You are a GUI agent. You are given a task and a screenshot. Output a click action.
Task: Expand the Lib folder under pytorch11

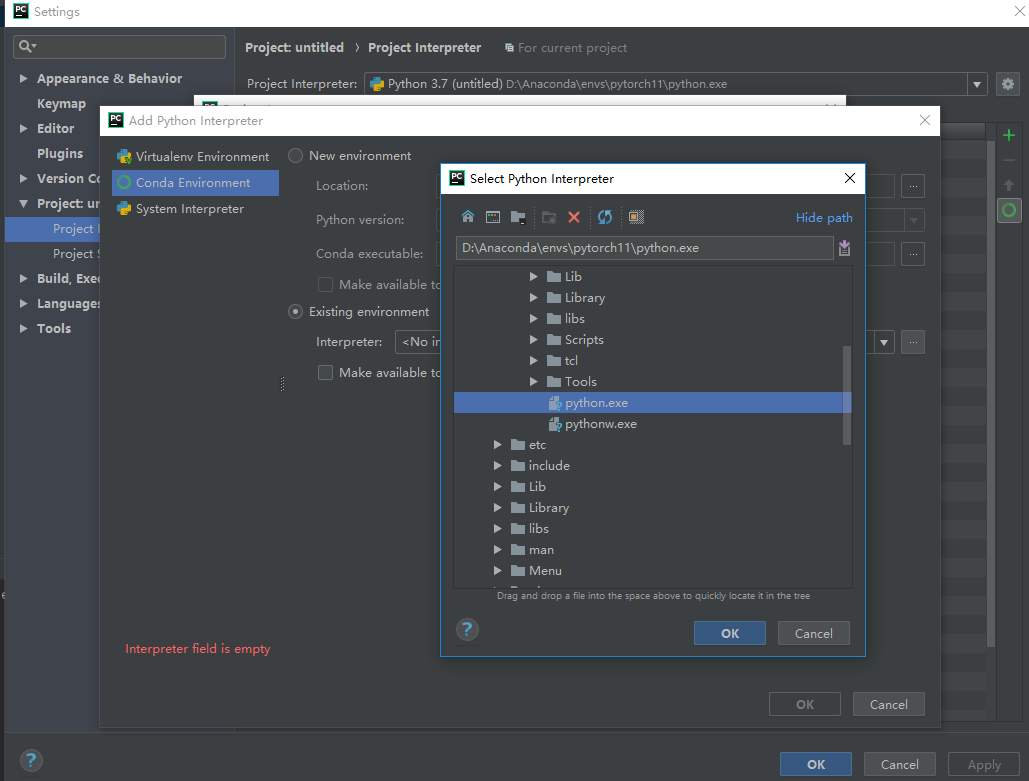click(x=534, y=277)
